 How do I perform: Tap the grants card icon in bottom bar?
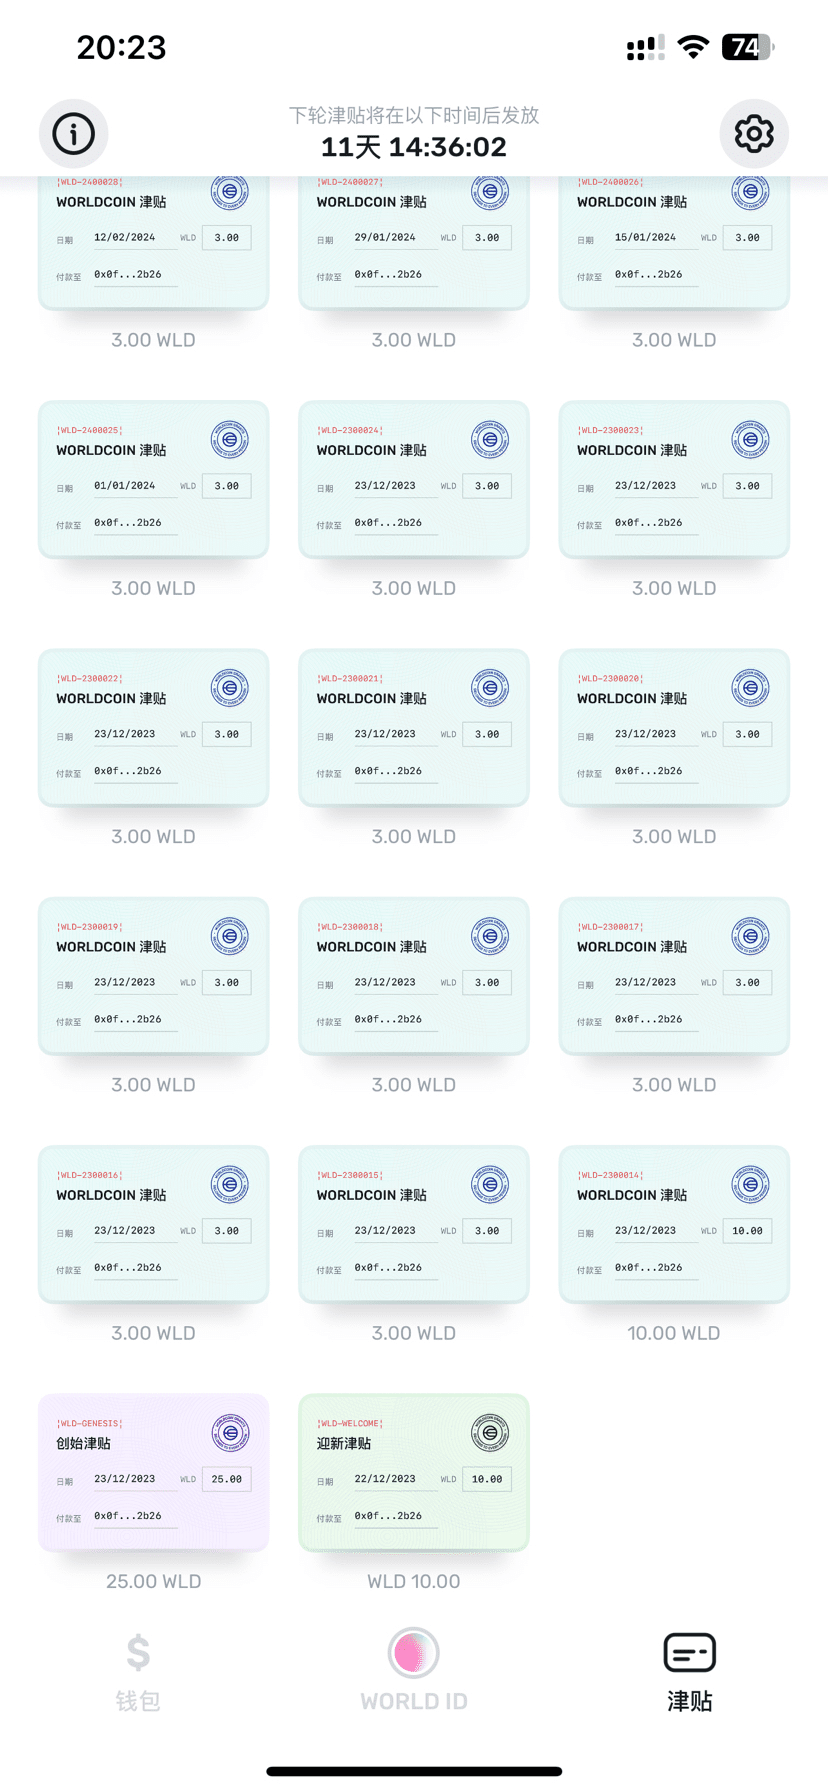pos(690,1652)
